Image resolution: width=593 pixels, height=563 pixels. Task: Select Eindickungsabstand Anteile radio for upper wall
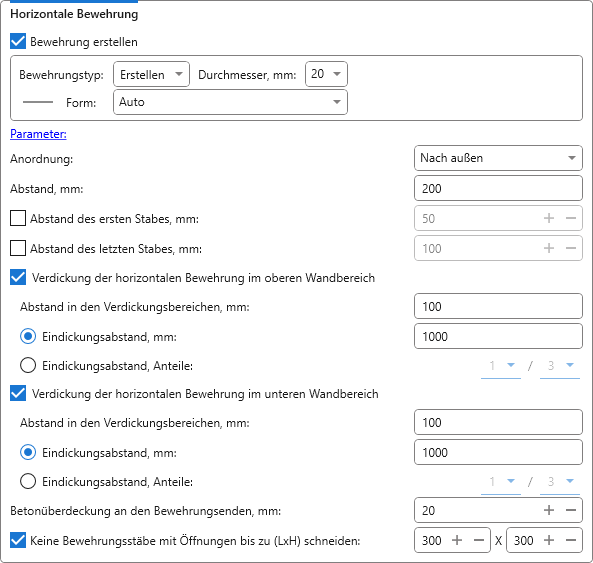click(28, 366)
